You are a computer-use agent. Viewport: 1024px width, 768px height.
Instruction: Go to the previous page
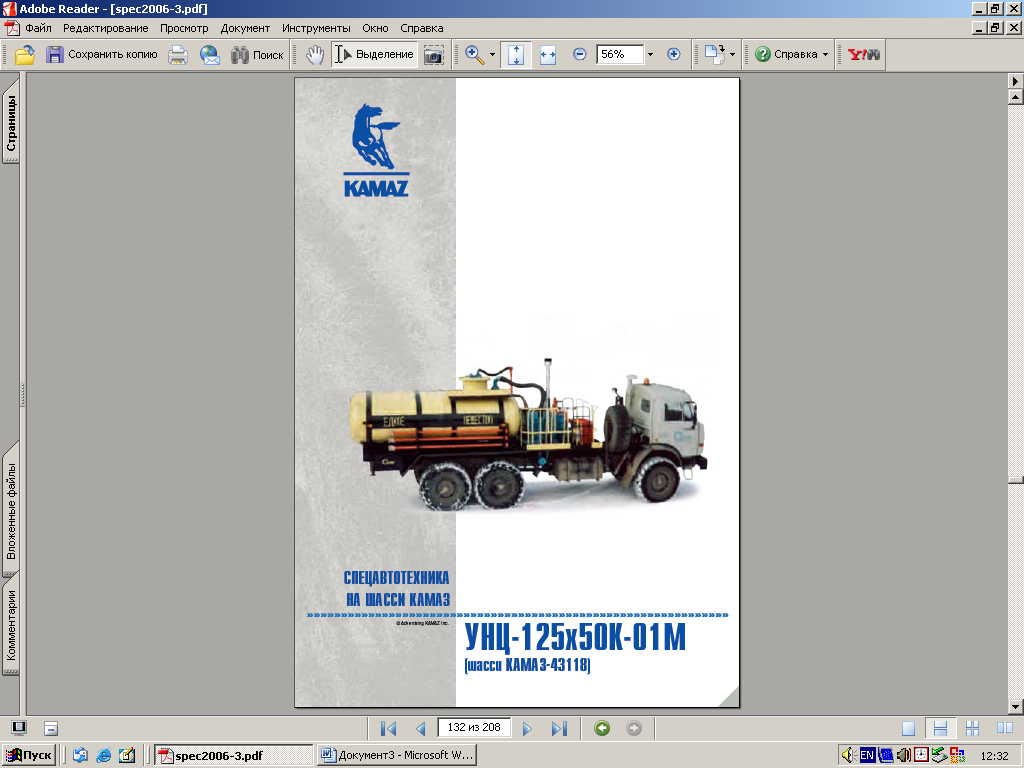[x=421, y=728]
